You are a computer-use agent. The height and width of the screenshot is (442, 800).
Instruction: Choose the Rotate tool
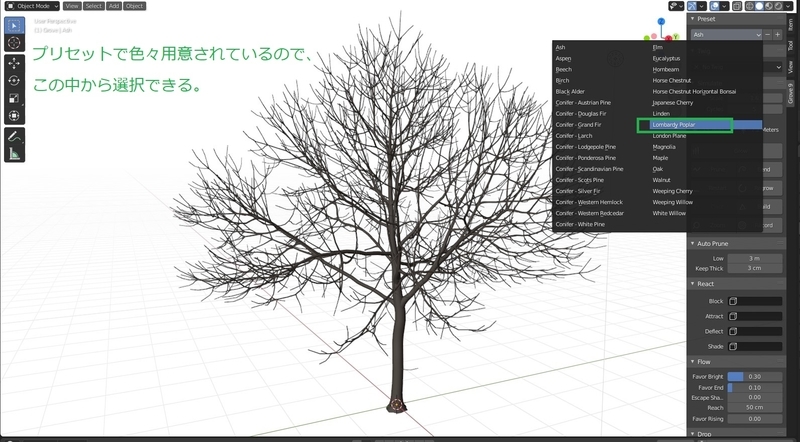point(14,81)
